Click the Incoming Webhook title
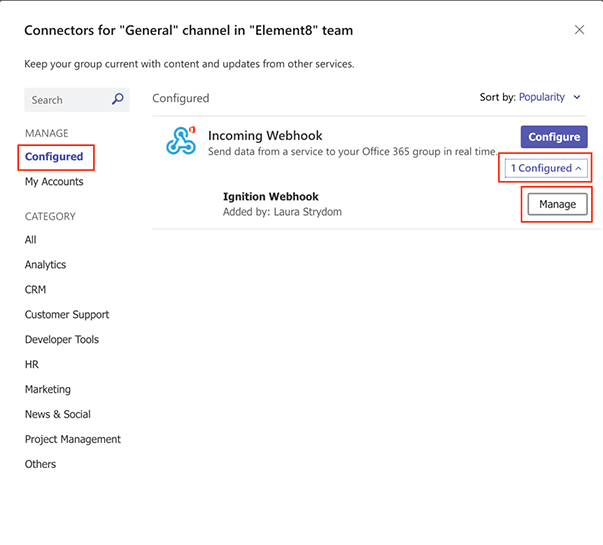This screenshot has height=545, width=603. click(x=265, y=135)
